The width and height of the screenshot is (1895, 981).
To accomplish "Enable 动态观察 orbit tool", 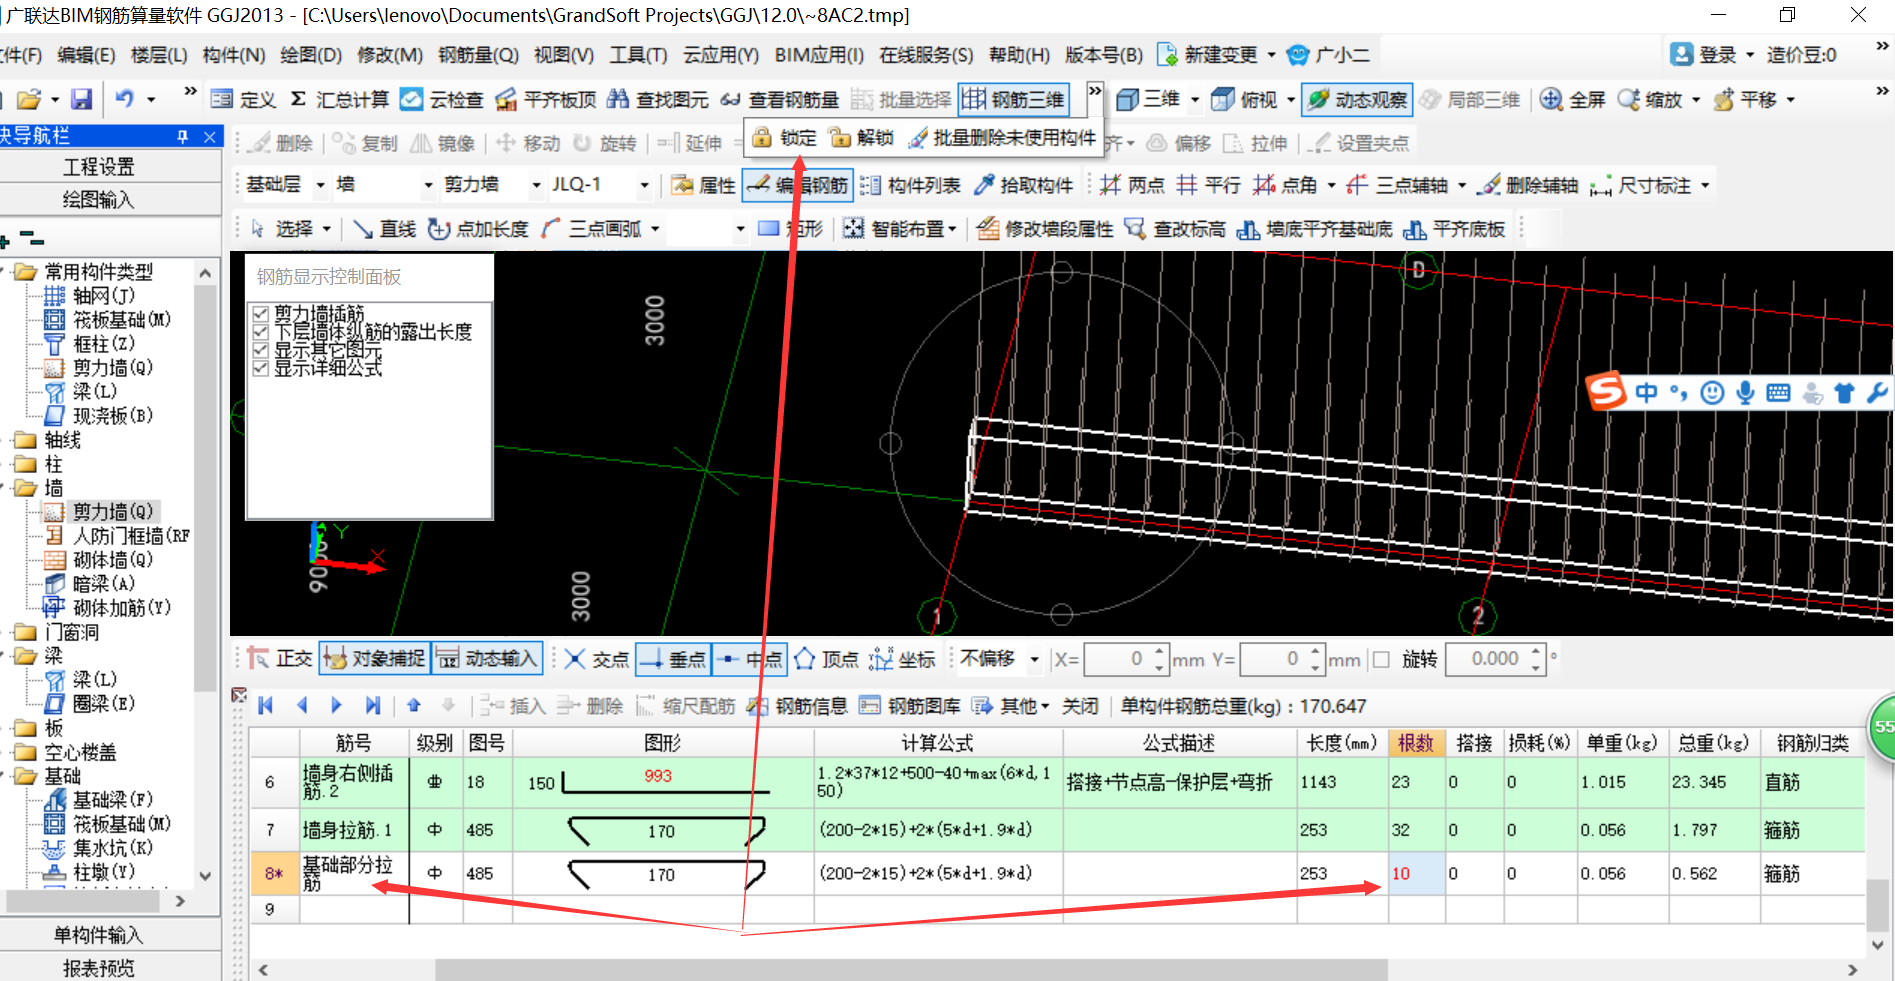I will pyautogui.click(x=1357, y=99).
